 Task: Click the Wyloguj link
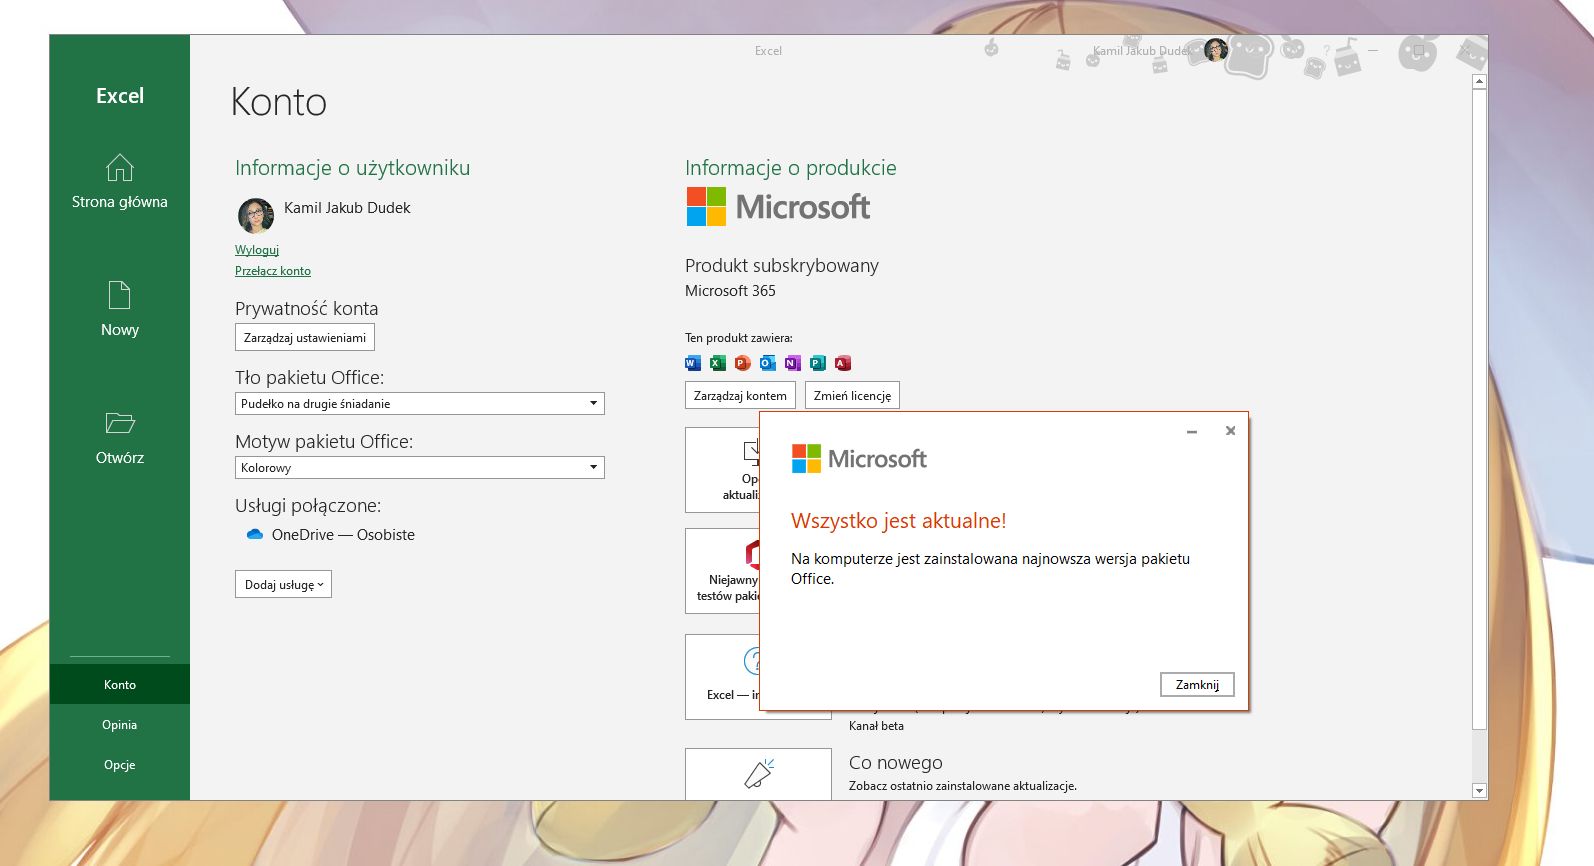click(x=257, y=250)
